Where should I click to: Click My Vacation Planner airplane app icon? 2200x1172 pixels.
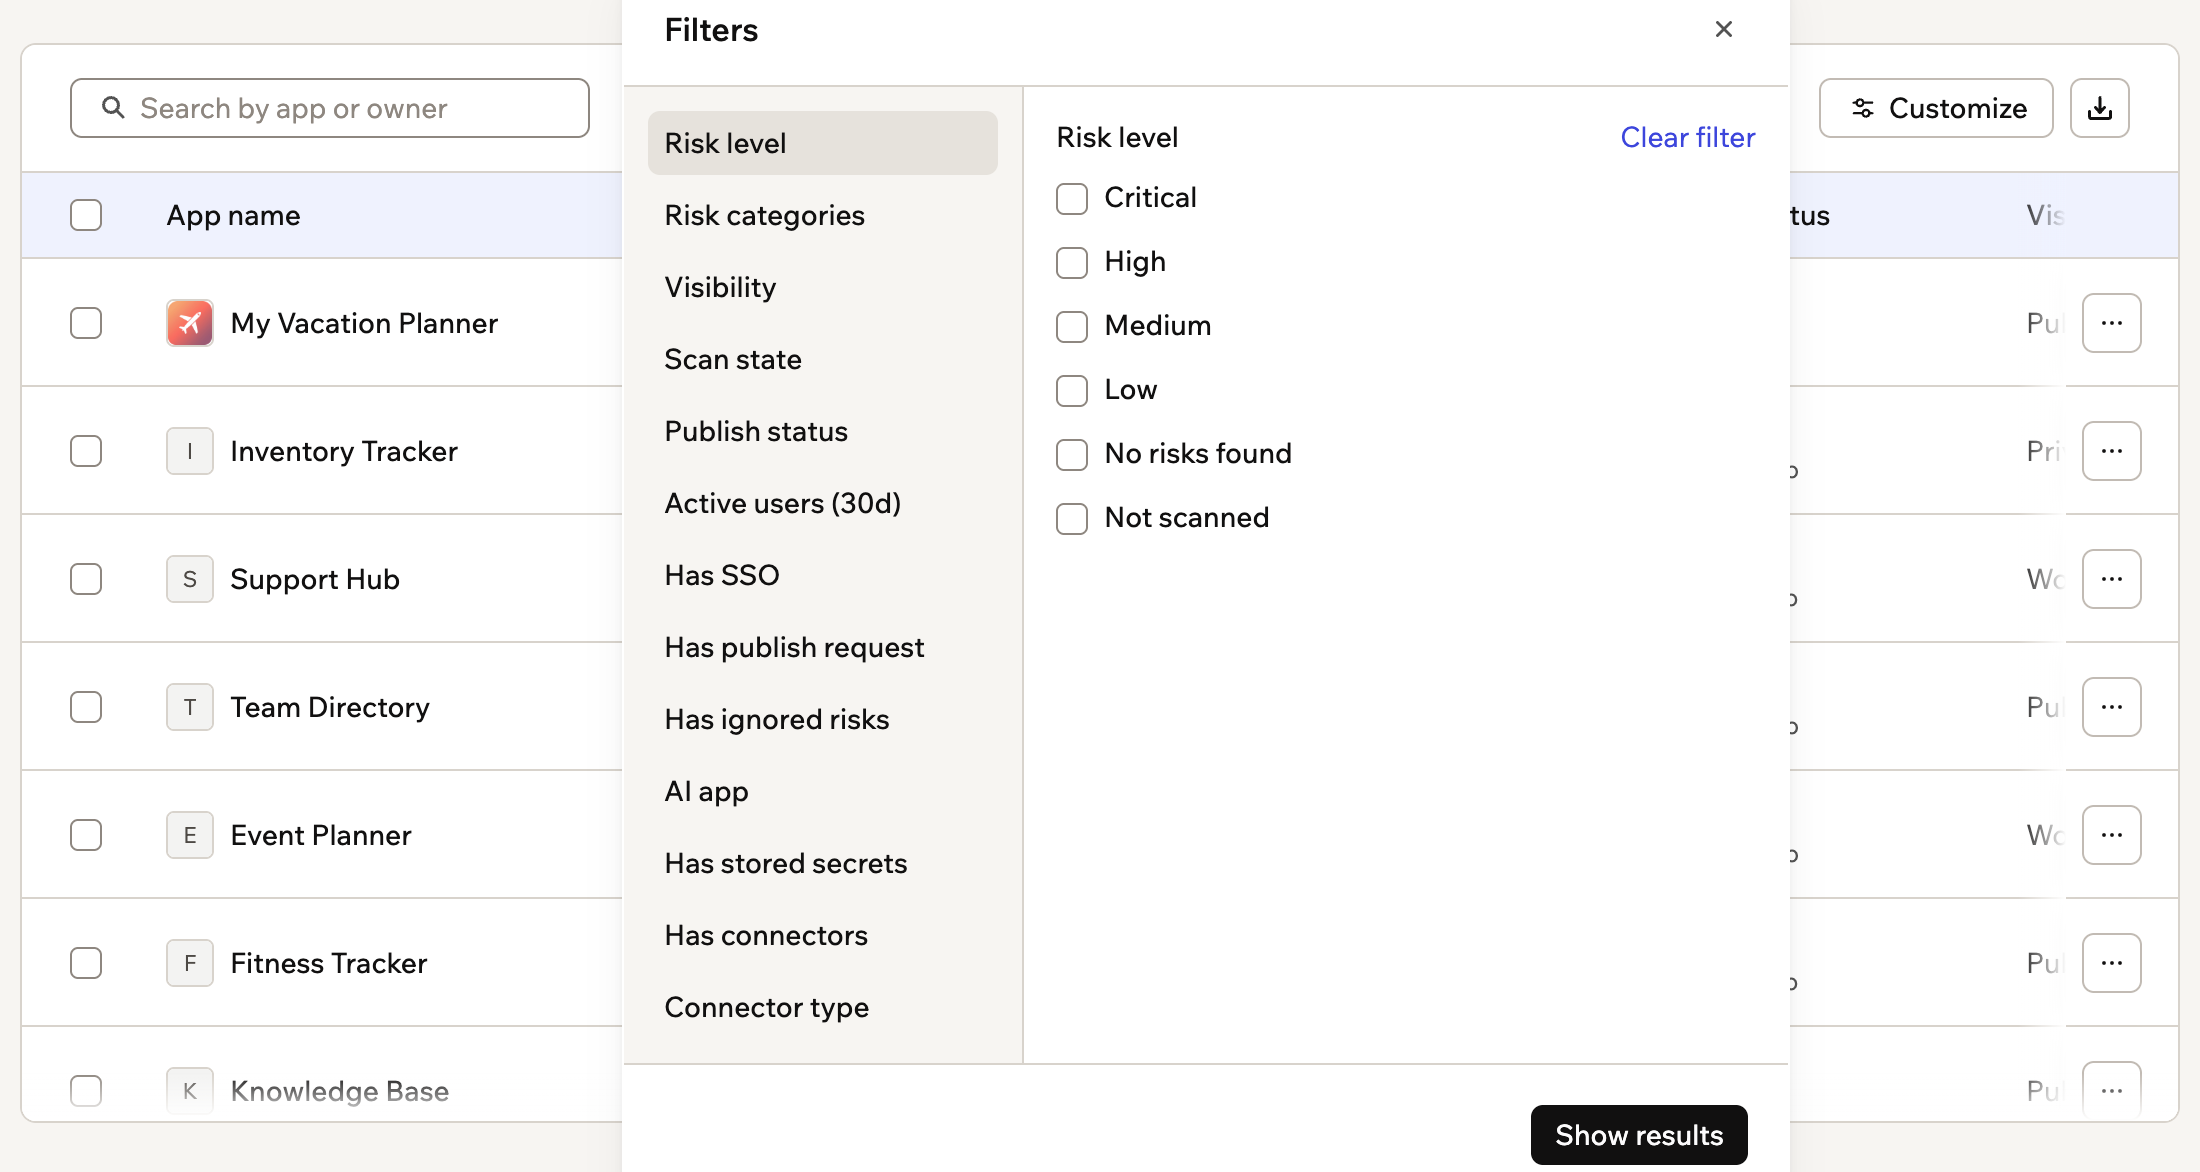[190, 323]
